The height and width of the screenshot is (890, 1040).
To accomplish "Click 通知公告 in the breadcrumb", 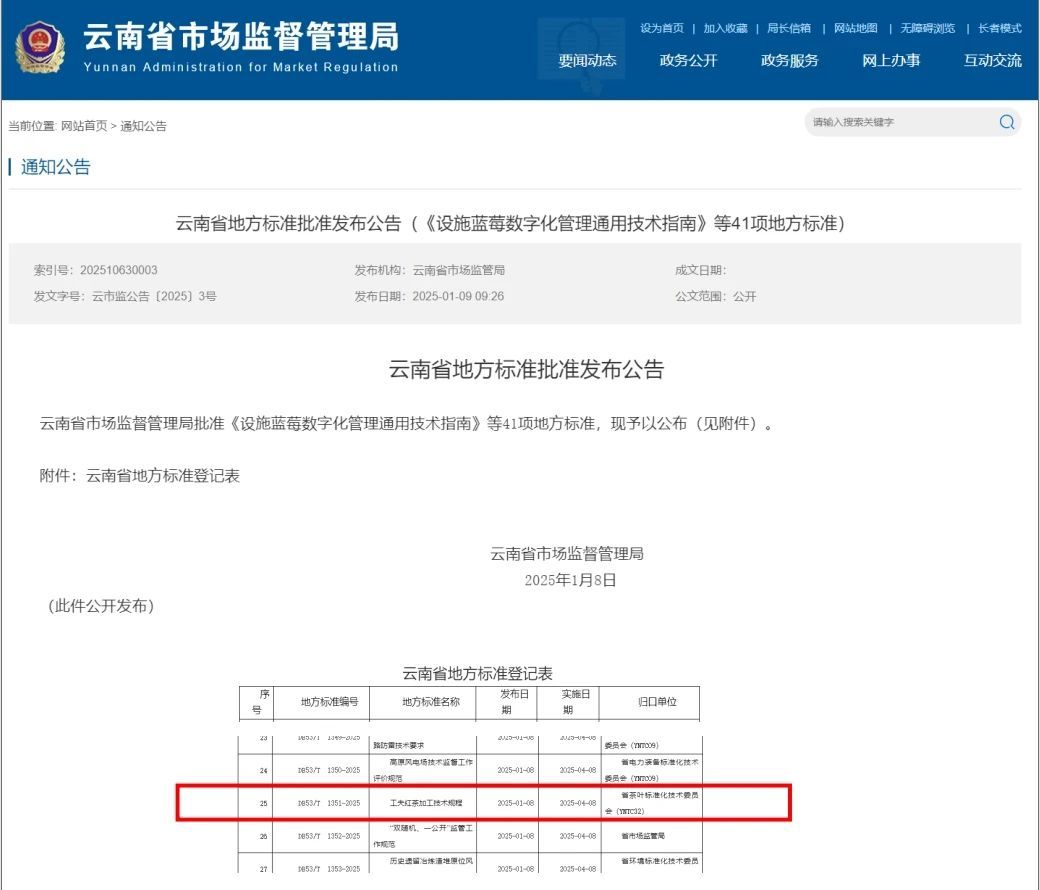I will [x=143, y=127].
